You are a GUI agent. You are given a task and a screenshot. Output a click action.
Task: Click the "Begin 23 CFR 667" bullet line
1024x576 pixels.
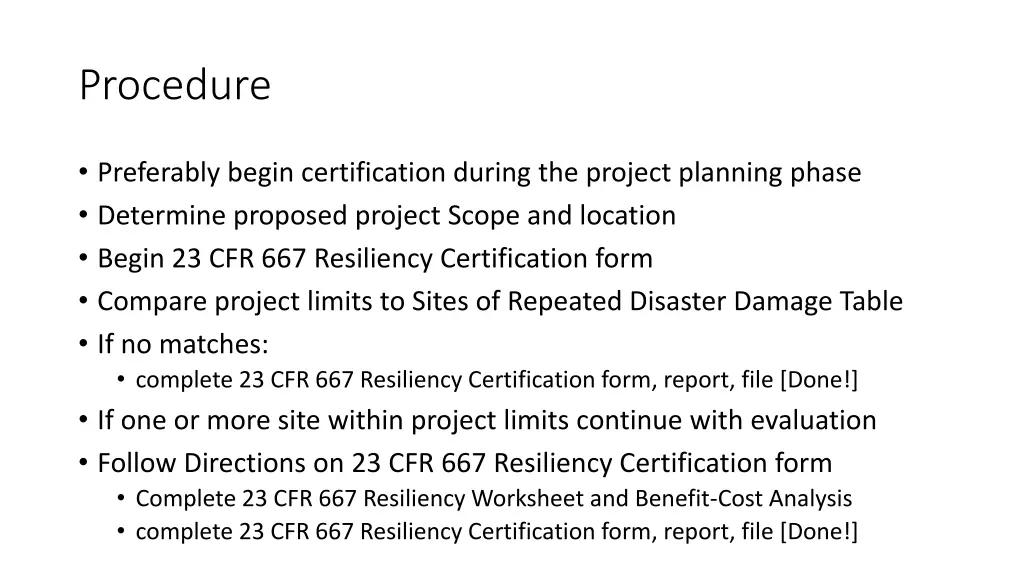375,259
